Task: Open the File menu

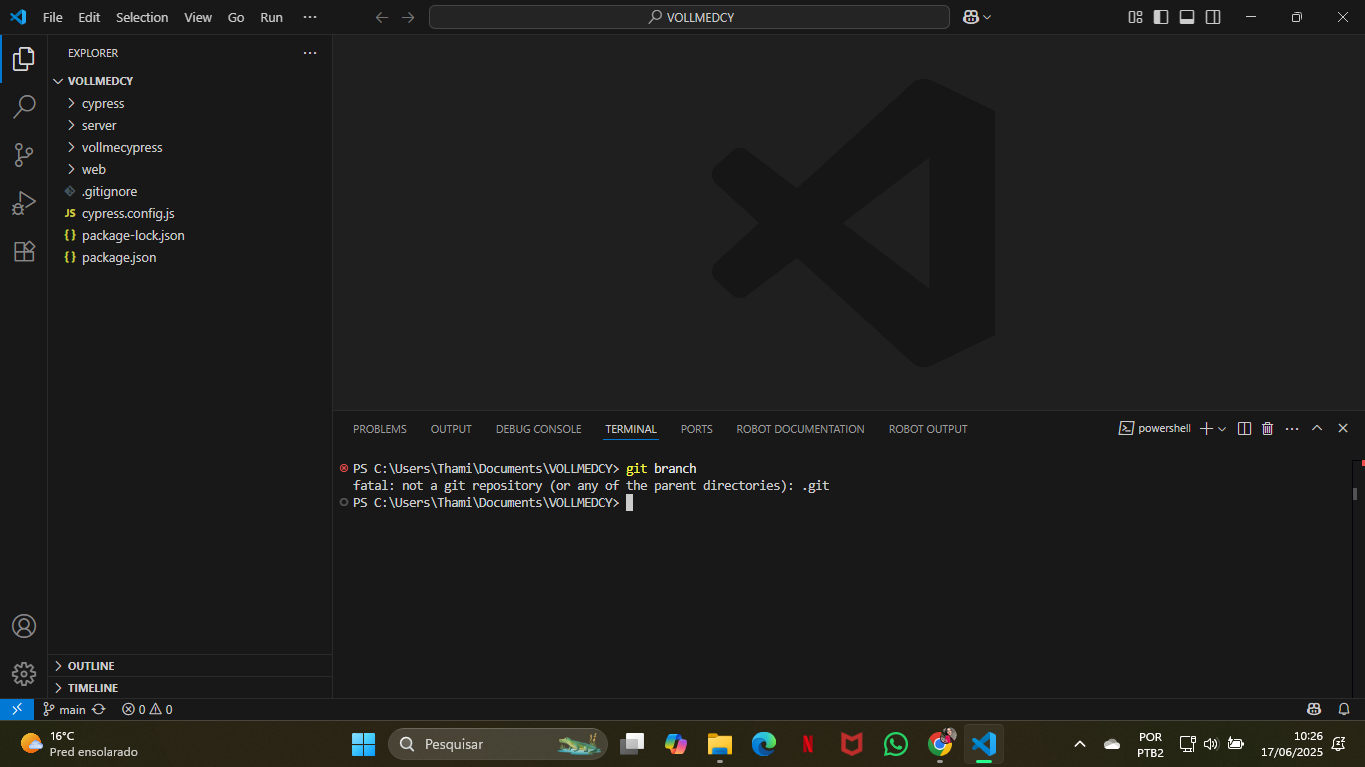Action: [x=53, y=17]
